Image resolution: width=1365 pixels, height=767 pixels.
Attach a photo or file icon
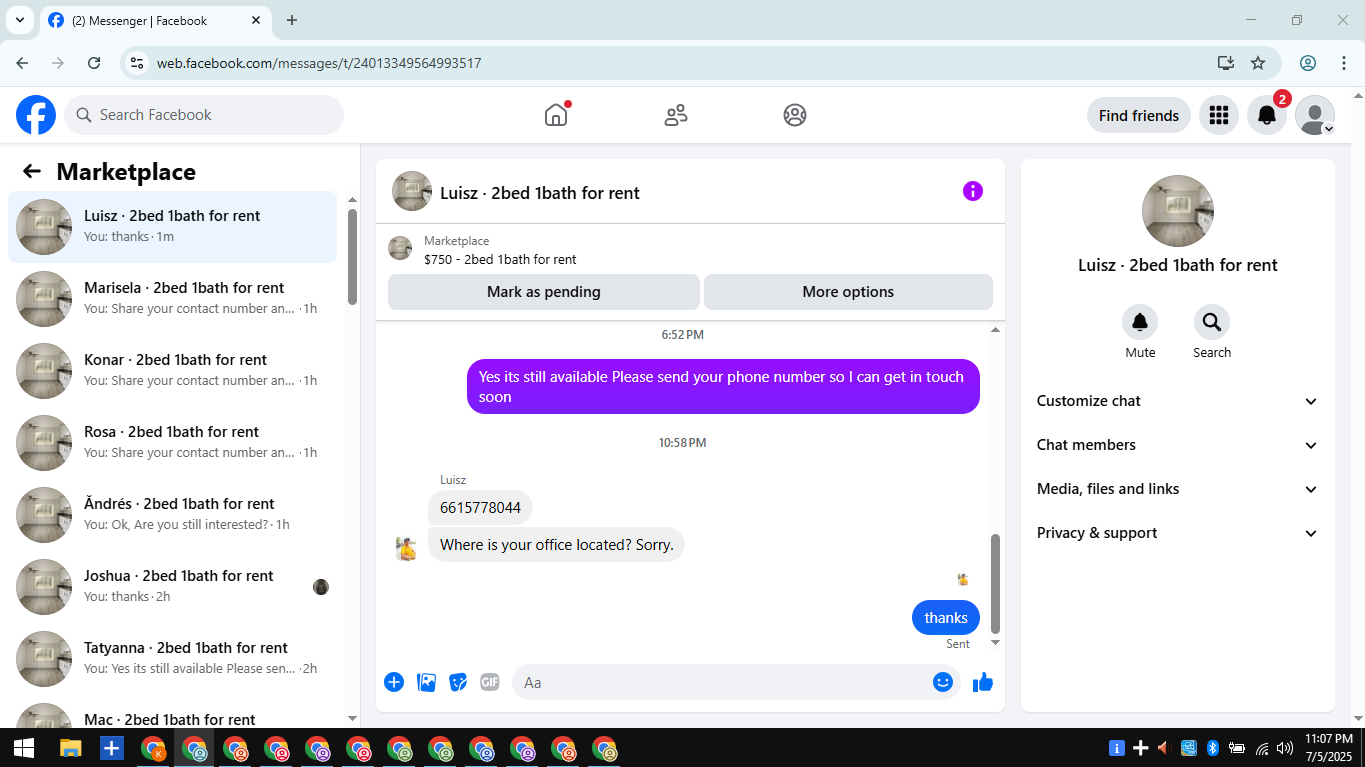coord(426,682)
